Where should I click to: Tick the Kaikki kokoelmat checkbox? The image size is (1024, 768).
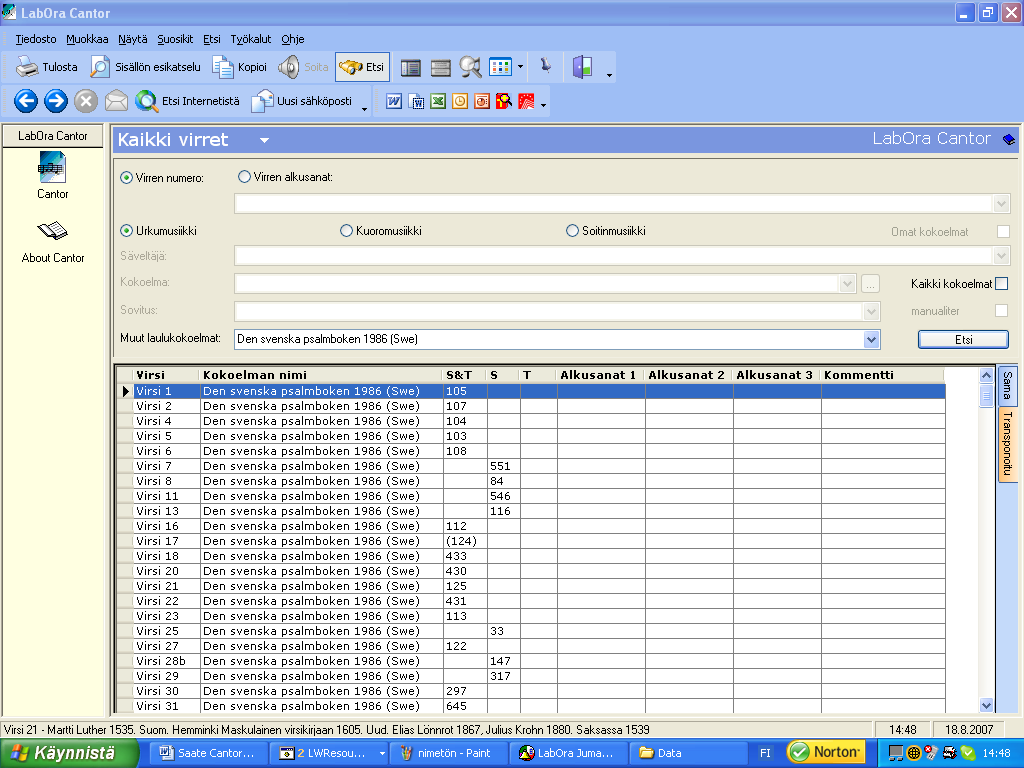point(1002,283)
